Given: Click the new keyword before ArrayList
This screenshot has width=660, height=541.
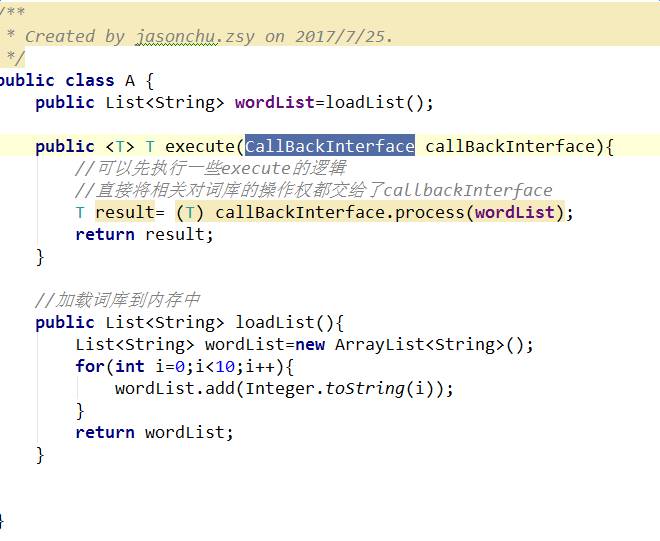Looking at the screenshot, I should pyautogui.click(x=310, y=344).
